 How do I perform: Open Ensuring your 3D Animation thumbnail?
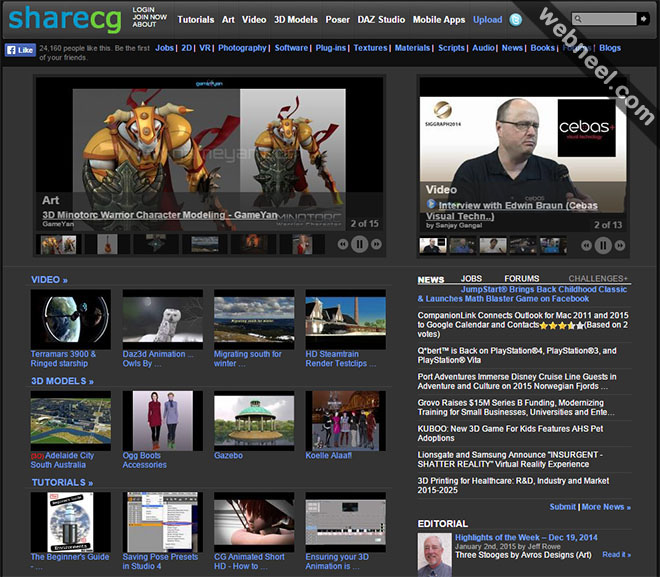346,522
